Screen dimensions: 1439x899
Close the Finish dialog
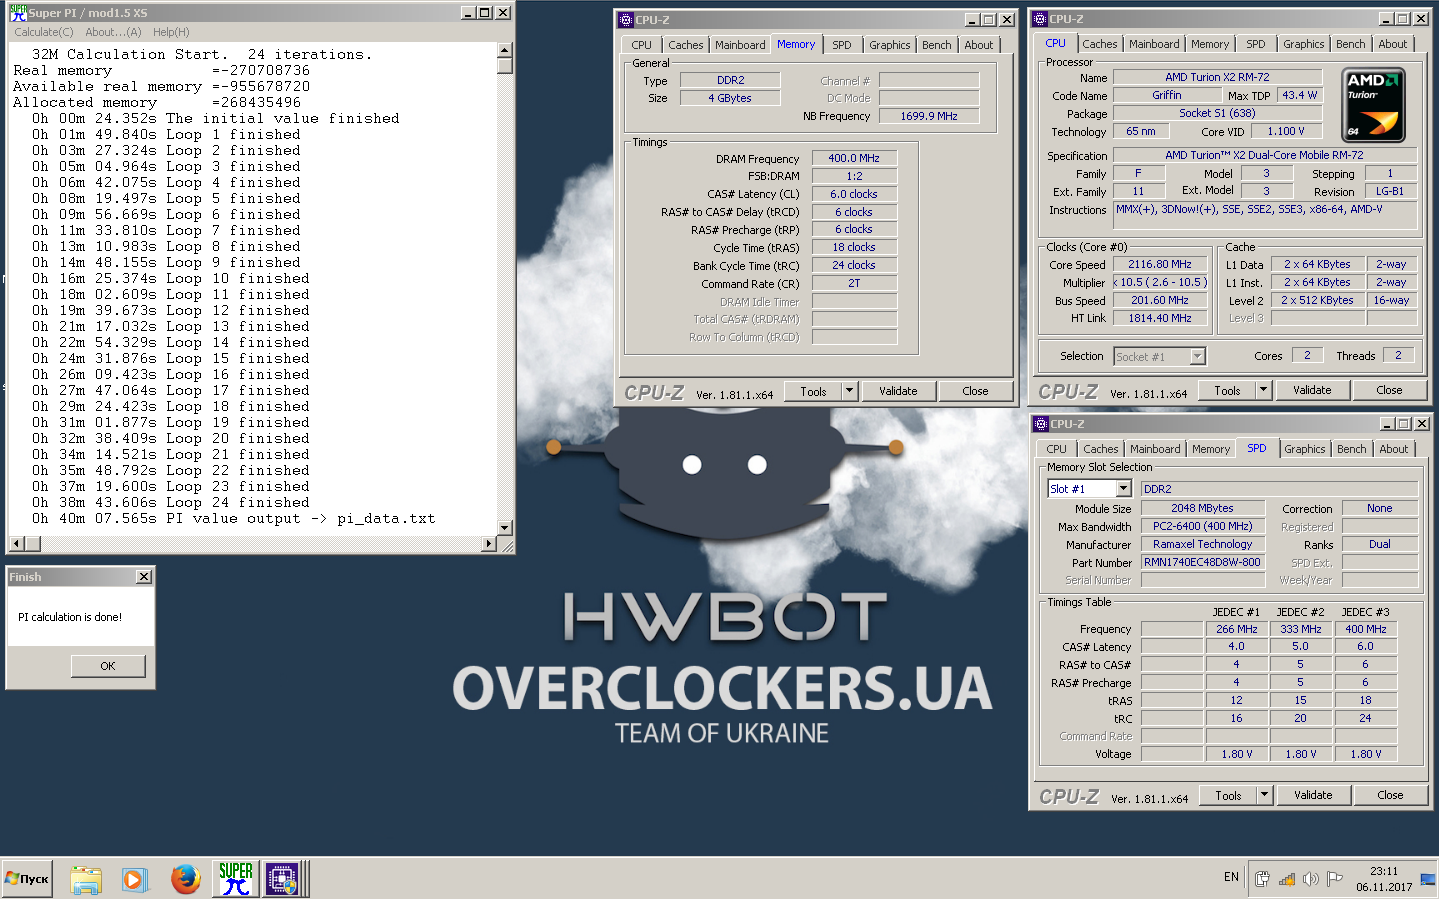tap(144, 577)
